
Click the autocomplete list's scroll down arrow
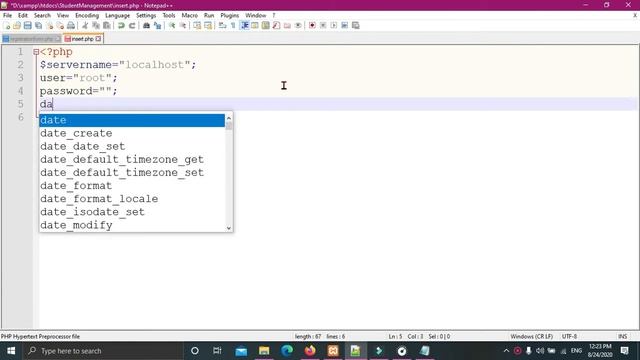[x=229, y=228]
